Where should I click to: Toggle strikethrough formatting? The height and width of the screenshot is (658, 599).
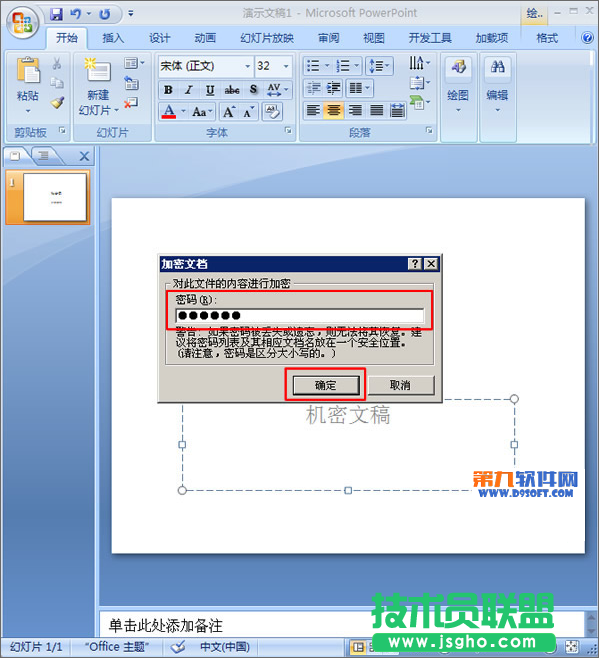pos(232,89)
